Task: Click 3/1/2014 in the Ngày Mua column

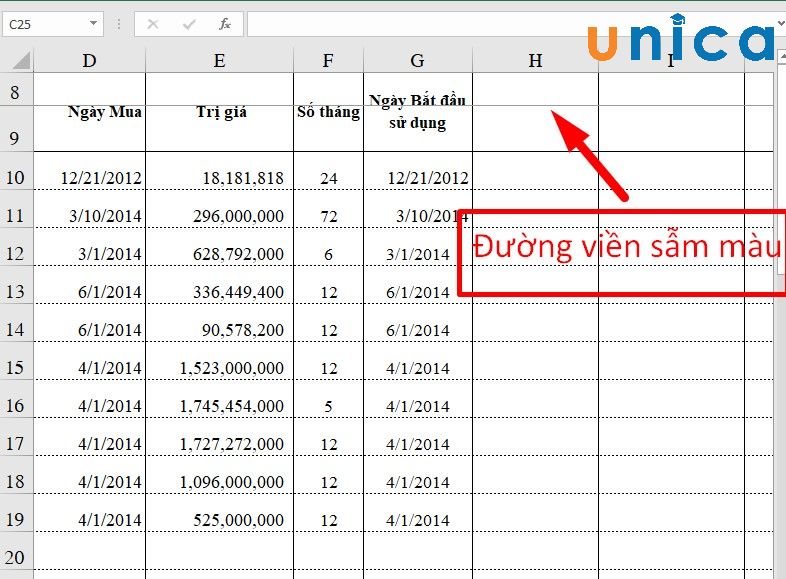Action: coord(89,247)
